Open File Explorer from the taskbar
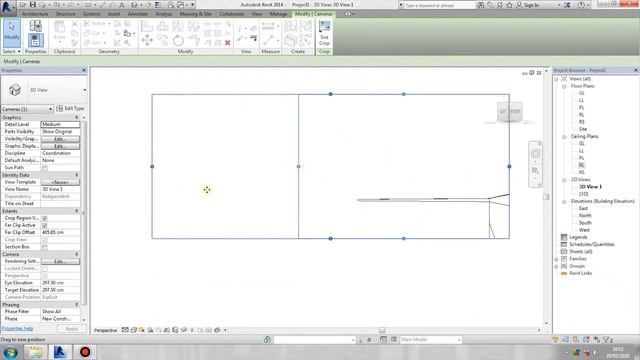This screenshot has height=360, width=640. coord(36,352)
